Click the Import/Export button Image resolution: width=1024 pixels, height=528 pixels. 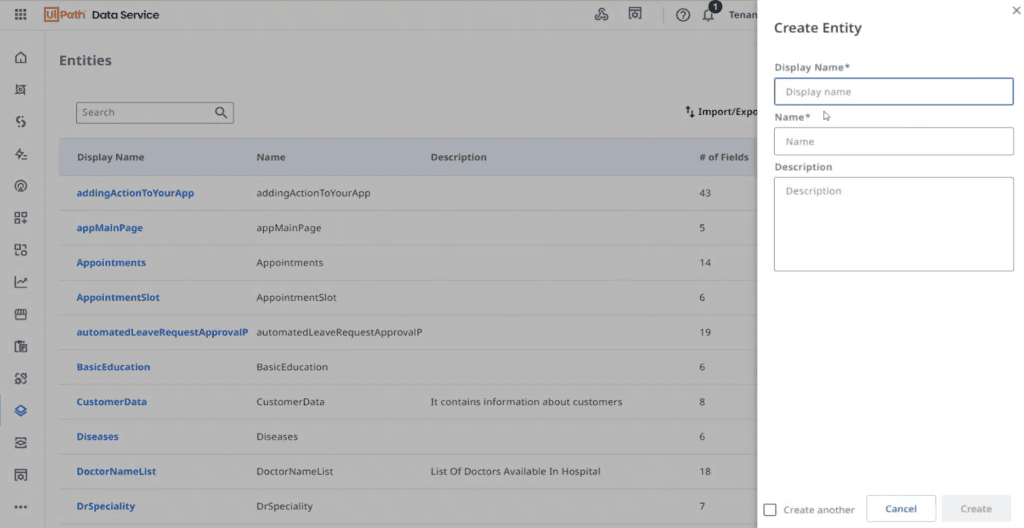click(x=721, y=112)
